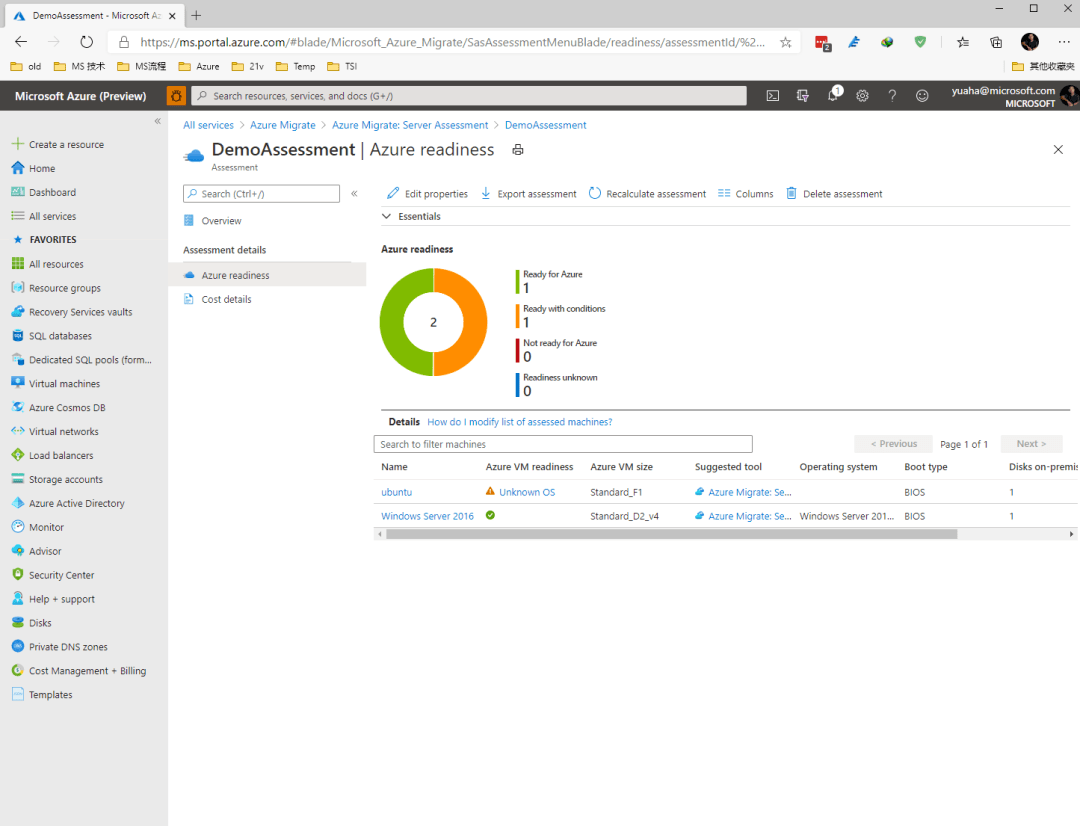Collapse the left portal sidebar
Viewport: 1080px width, 826px height.
[x=158, y=121]
